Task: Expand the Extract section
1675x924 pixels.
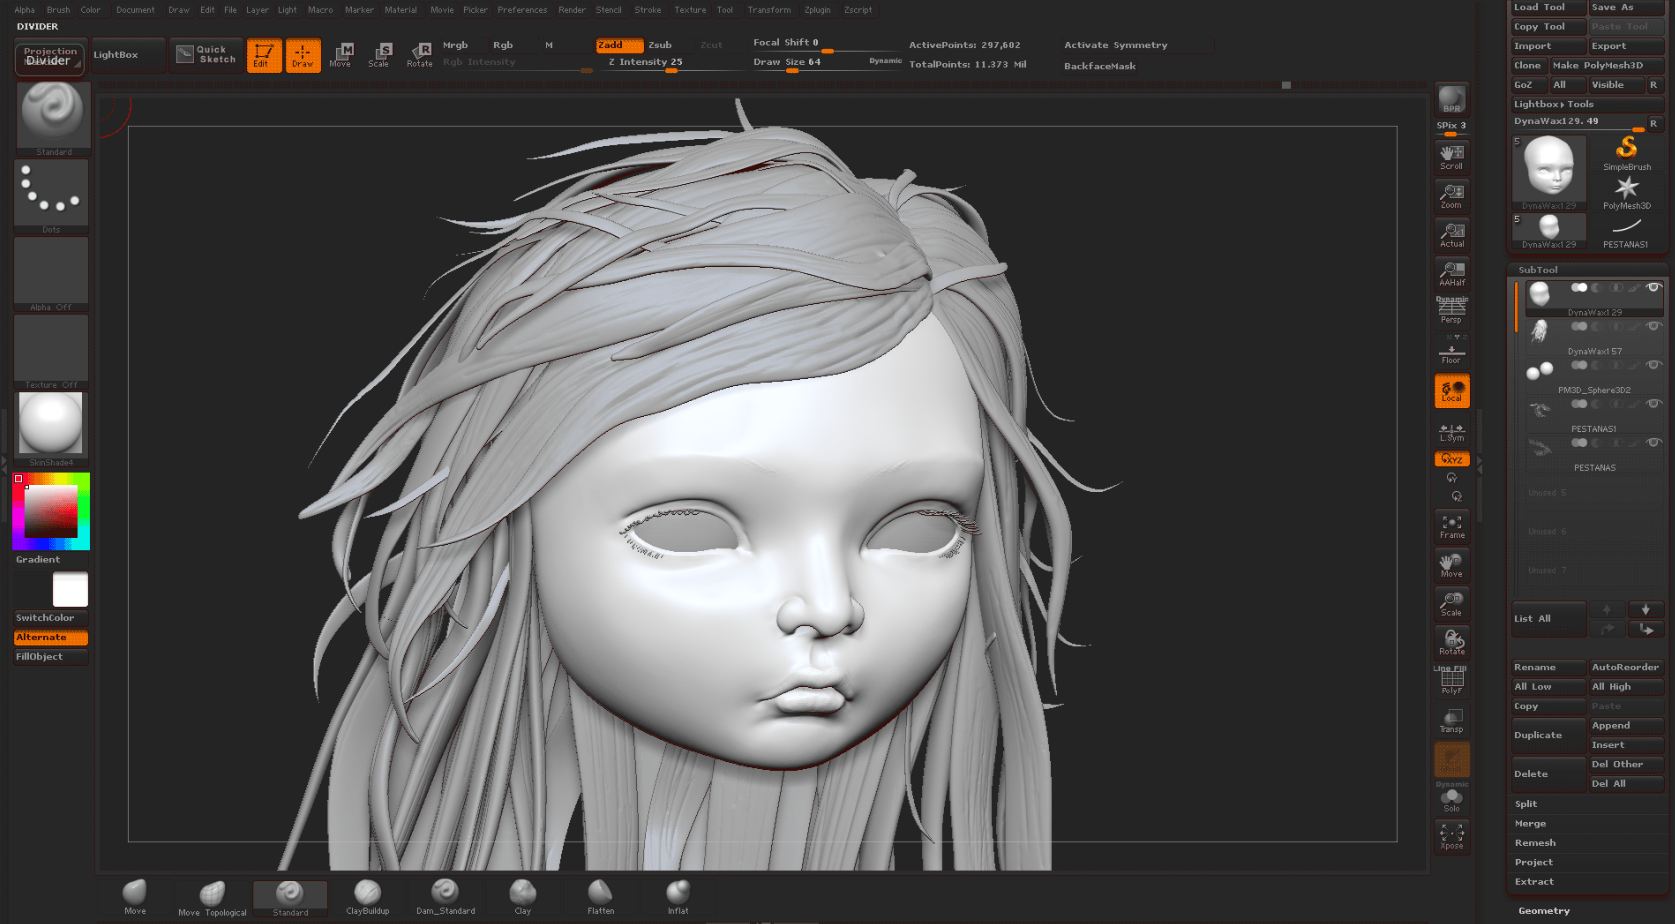Action: coord(1534,882)
